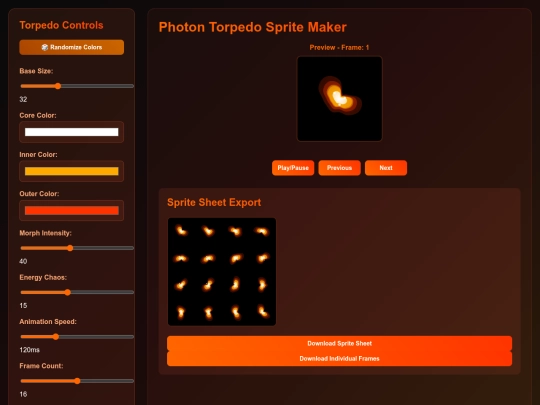
Task: Click the Photon Torpedo Sprite Maker title
Action: pyautogui.click(x=252, y=27)
